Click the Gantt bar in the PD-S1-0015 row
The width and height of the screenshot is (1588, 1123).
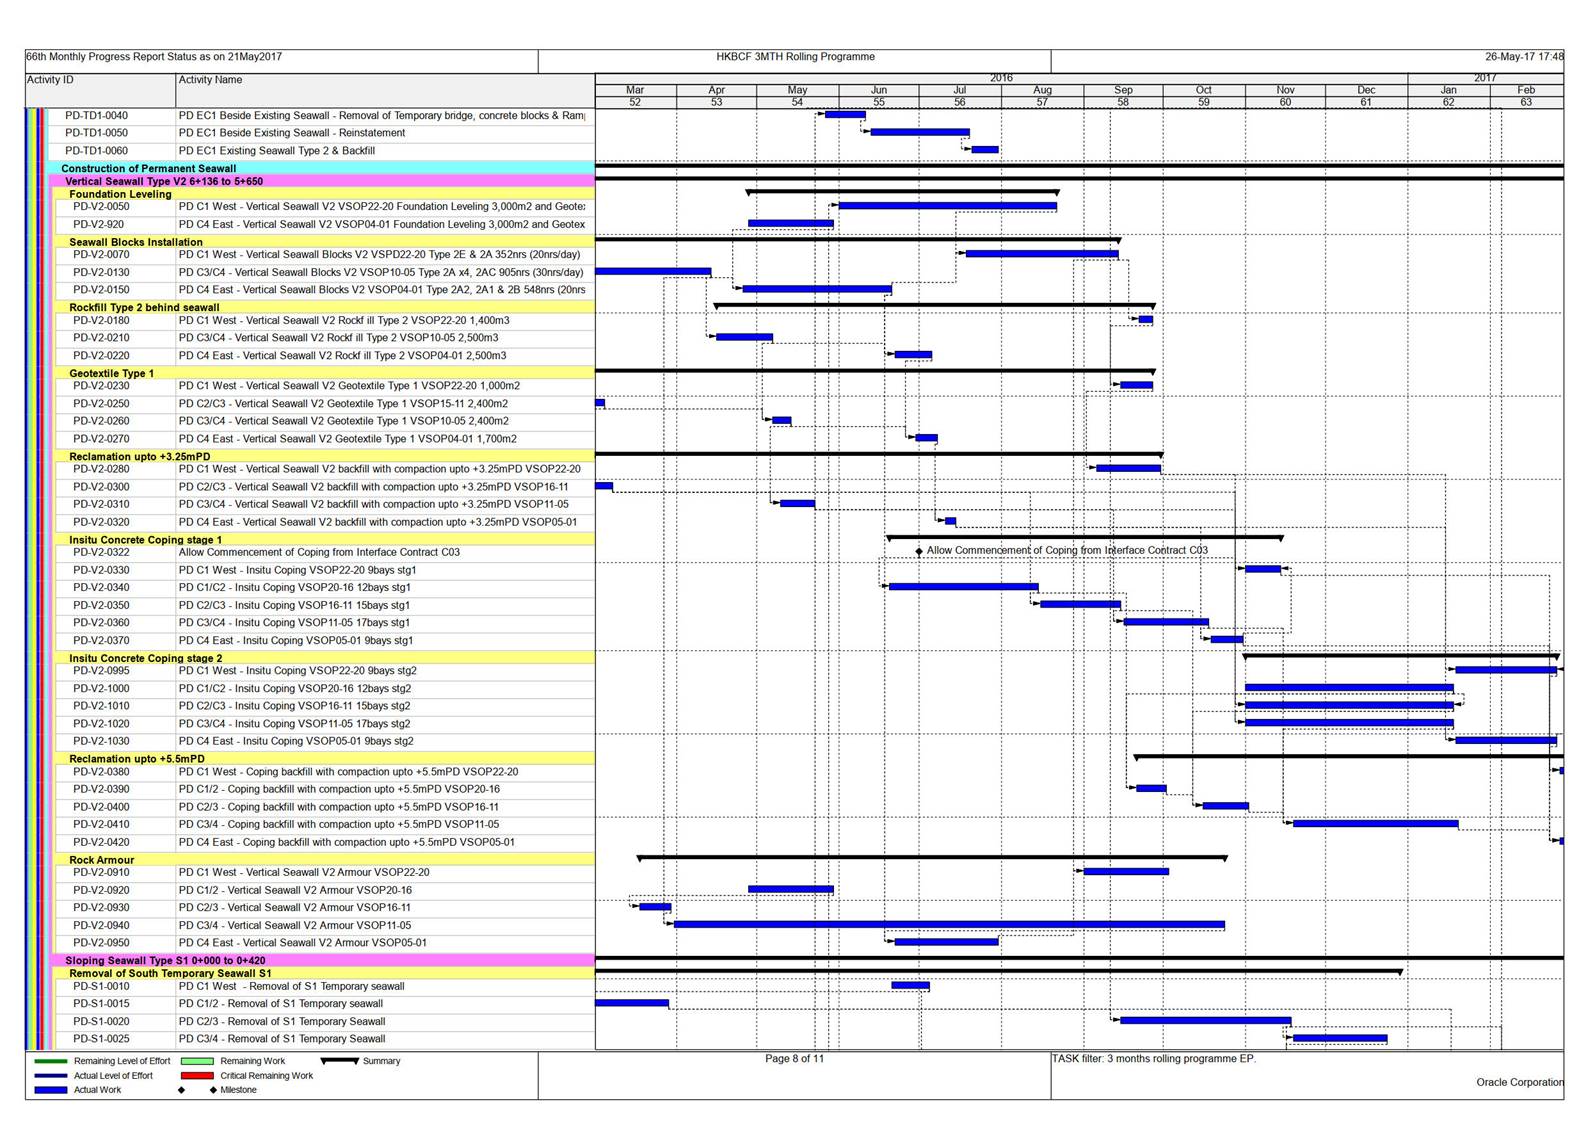tap(632, 1003)
